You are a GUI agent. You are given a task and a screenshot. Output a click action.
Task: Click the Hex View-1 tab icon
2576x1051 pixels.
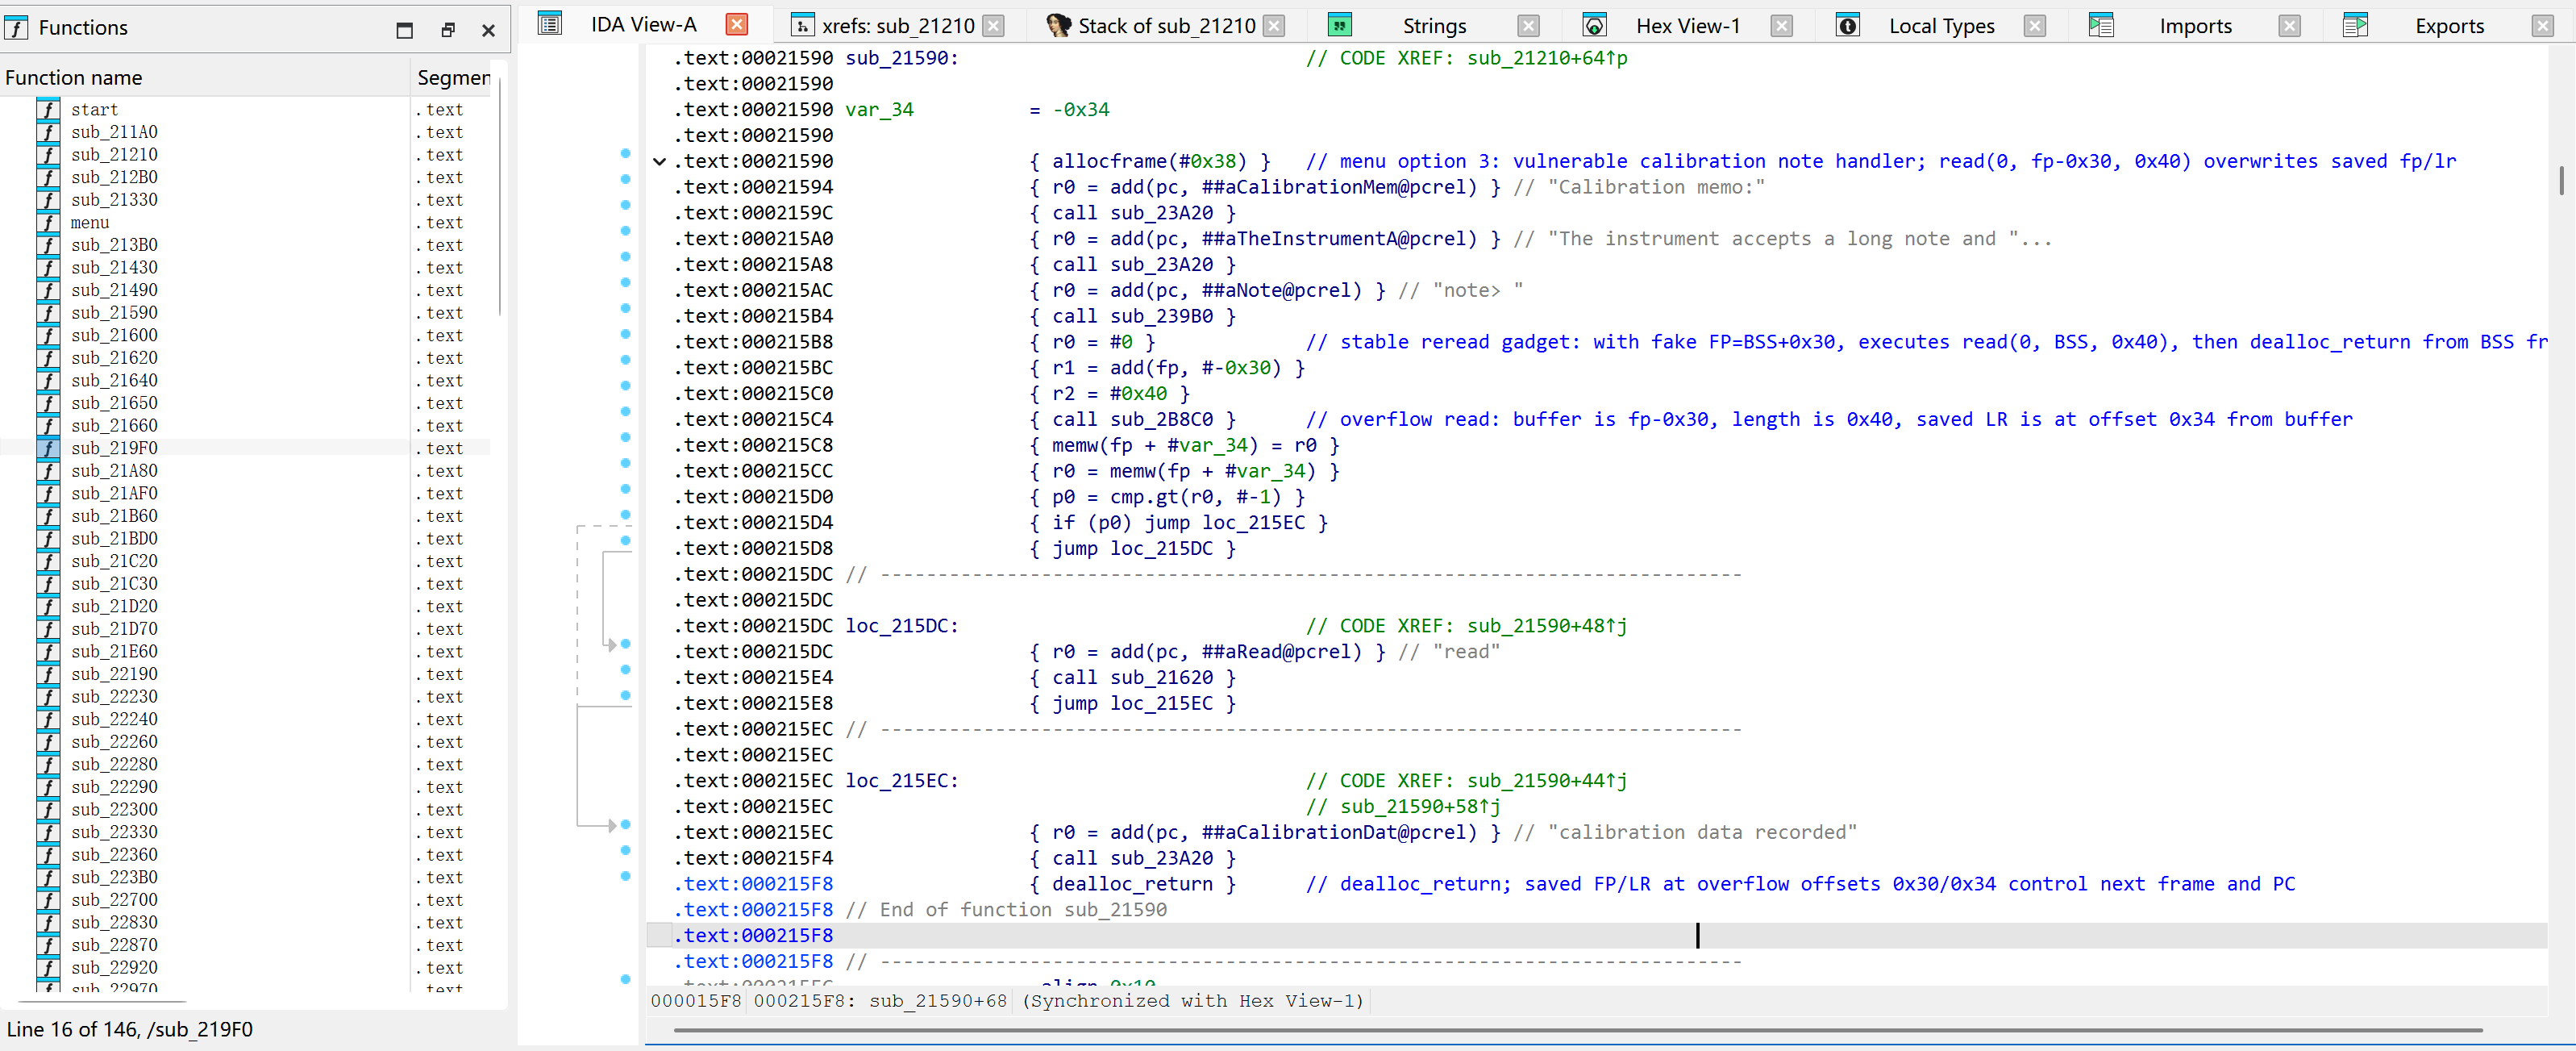pos(1594,26)
